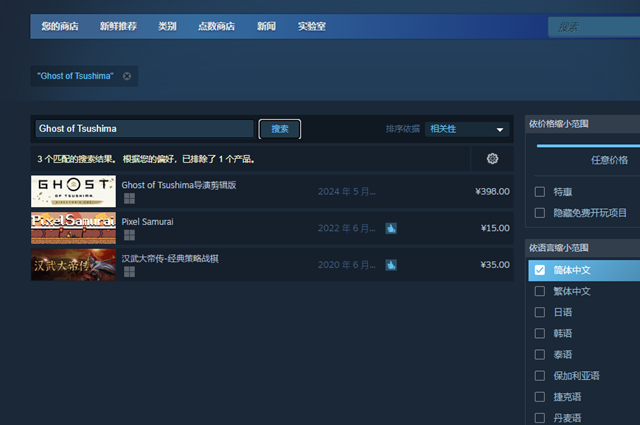
Task: Open 点数商店 tab
Action: click(x=216, y=27)
